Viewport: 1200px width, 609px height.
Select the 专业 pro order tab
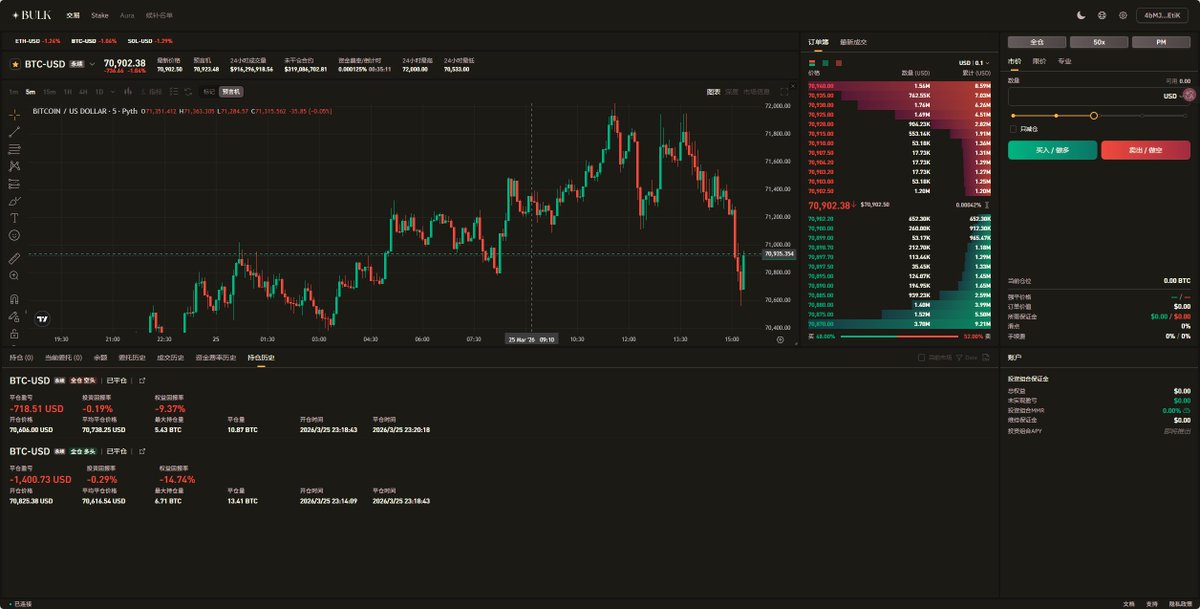click(x=1064, y=61)
